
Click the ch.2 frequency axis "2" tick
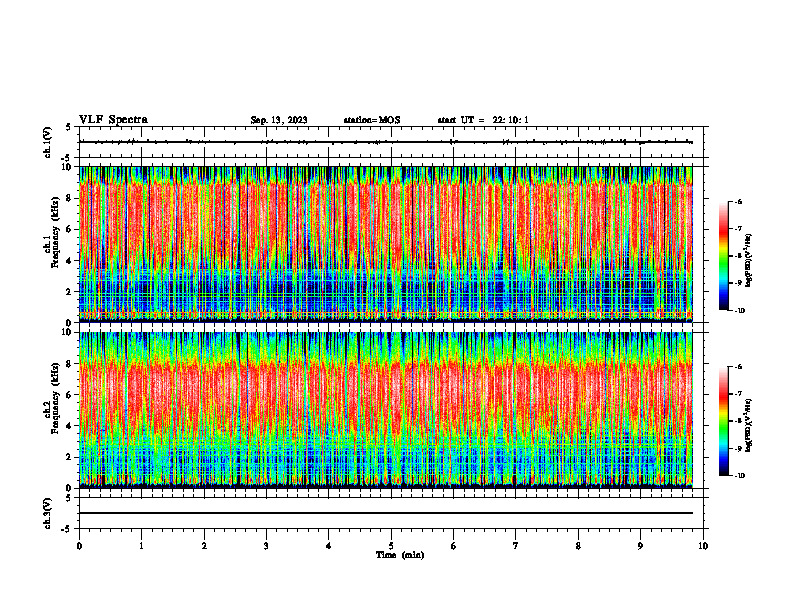coord(70,457)
